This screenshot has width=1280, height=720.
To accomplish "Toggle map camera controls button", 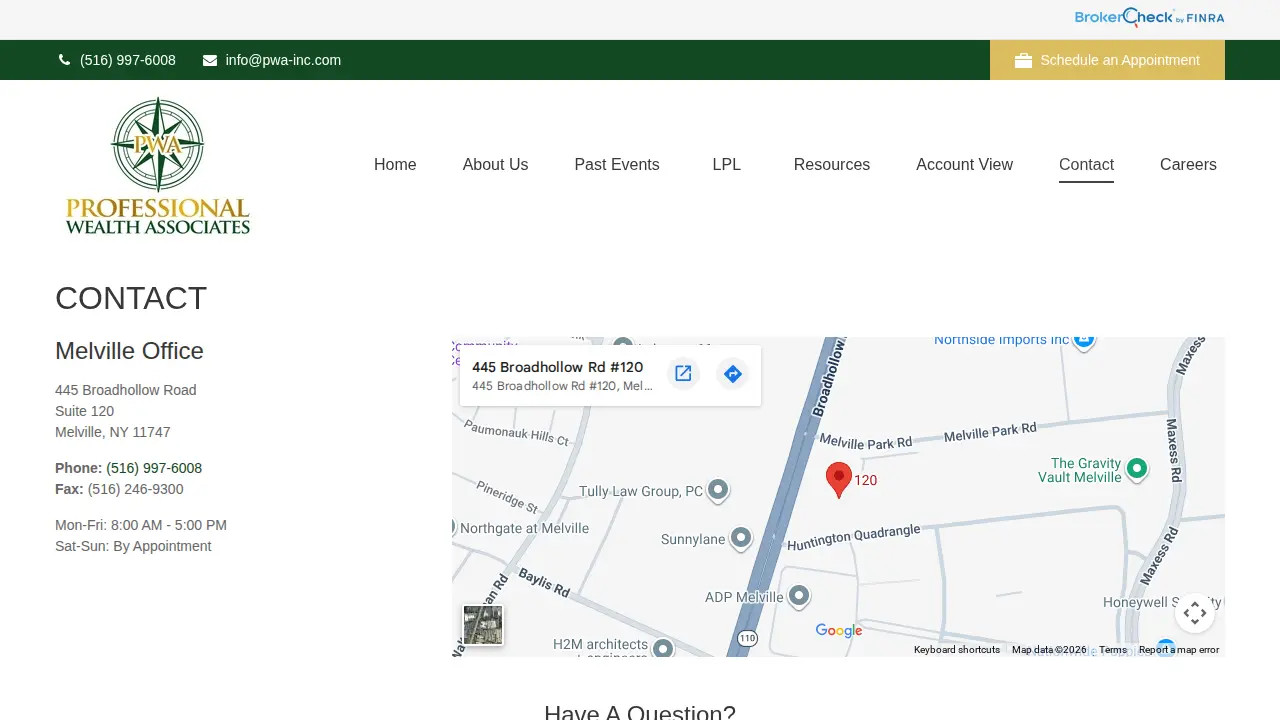I will (x=1195, y=613).
